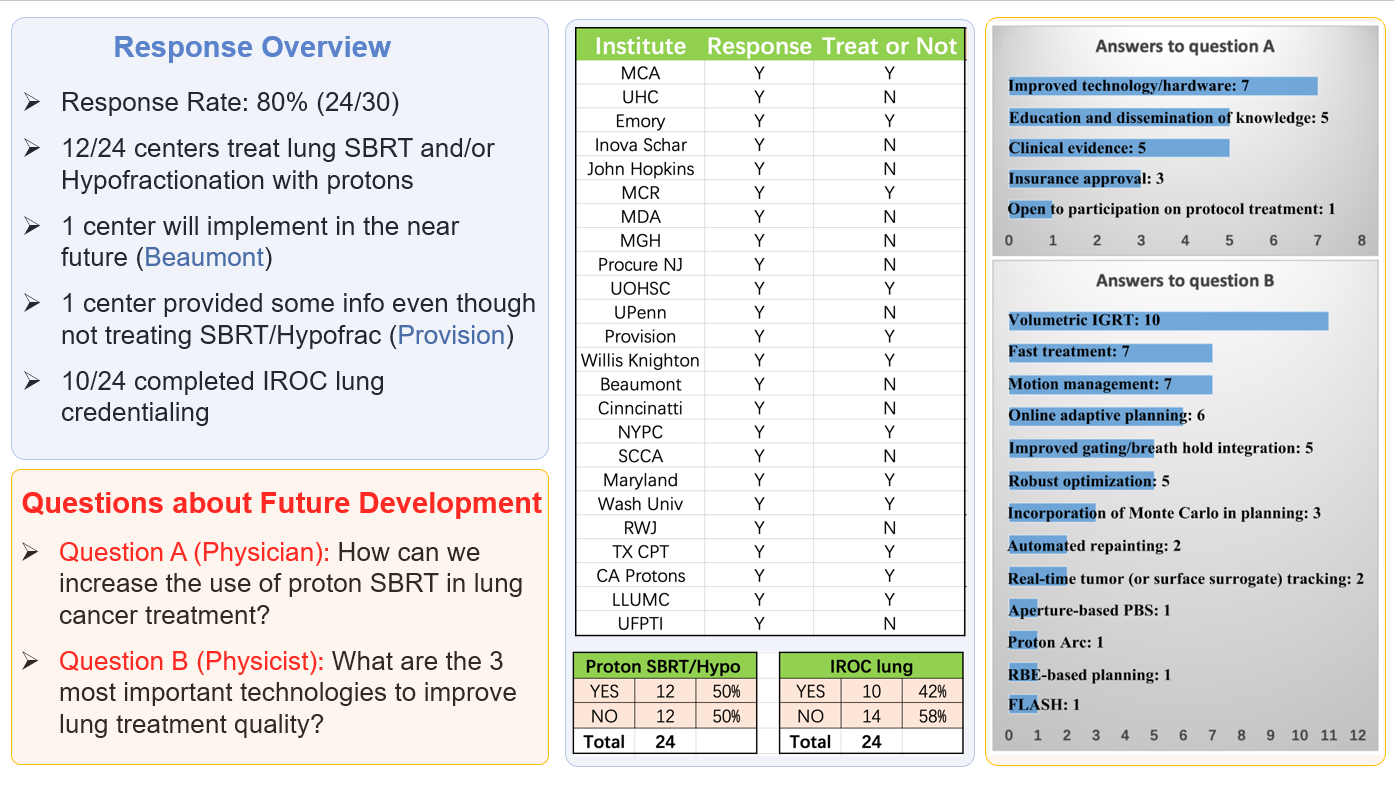Image resolution: width=1394 pixels, height=787 pixels.
Task: Click the 'Automated repainting: 2' label
Action: 1094,546
